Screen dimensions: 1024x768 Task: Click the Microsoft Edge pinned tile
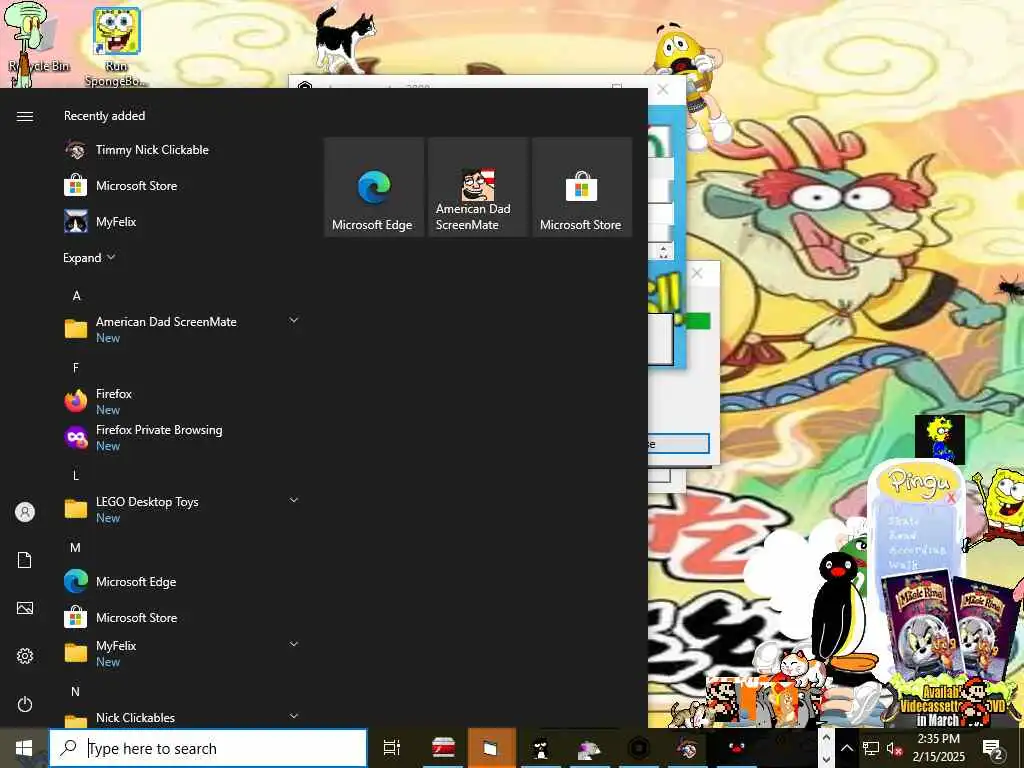(374, 187)
